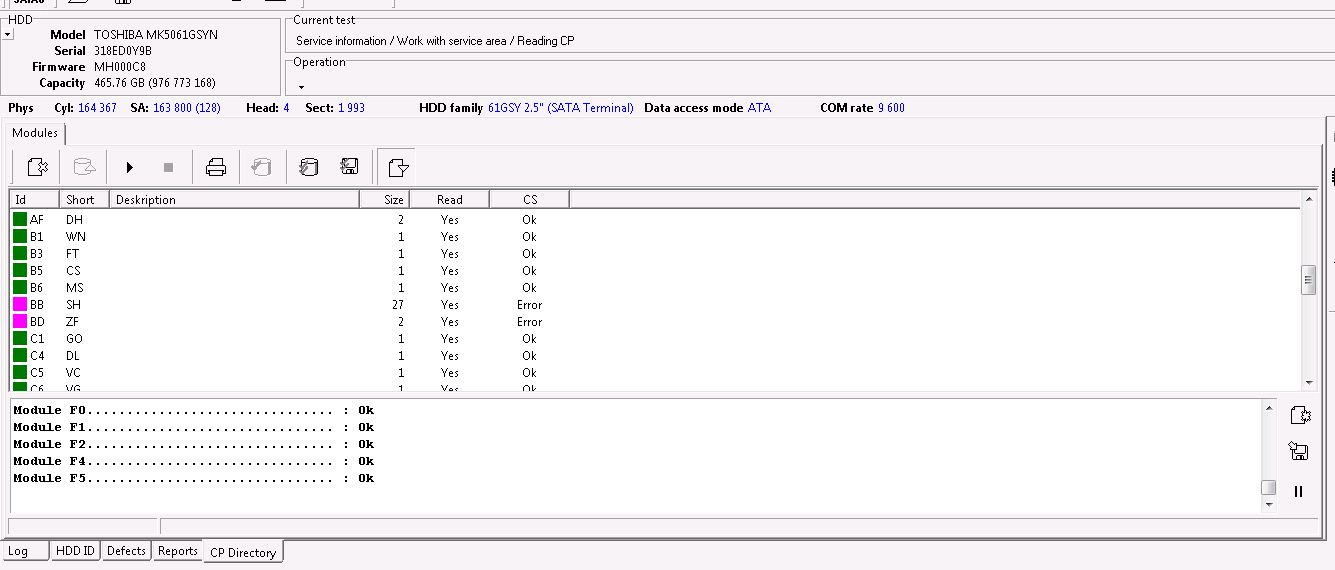Start the test with the play button
The image size is (1335, 570).
(129, 167)
